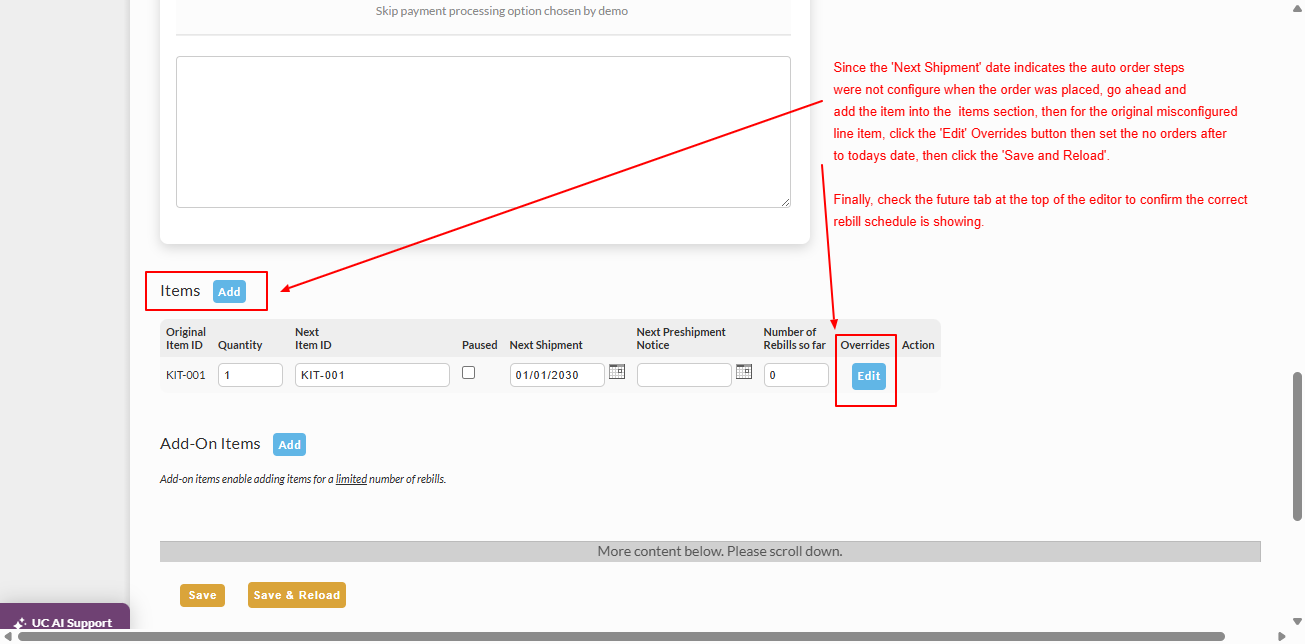Open UC AI Support sparkle widget
The image size is (1305, 644).
pos(64,623)
